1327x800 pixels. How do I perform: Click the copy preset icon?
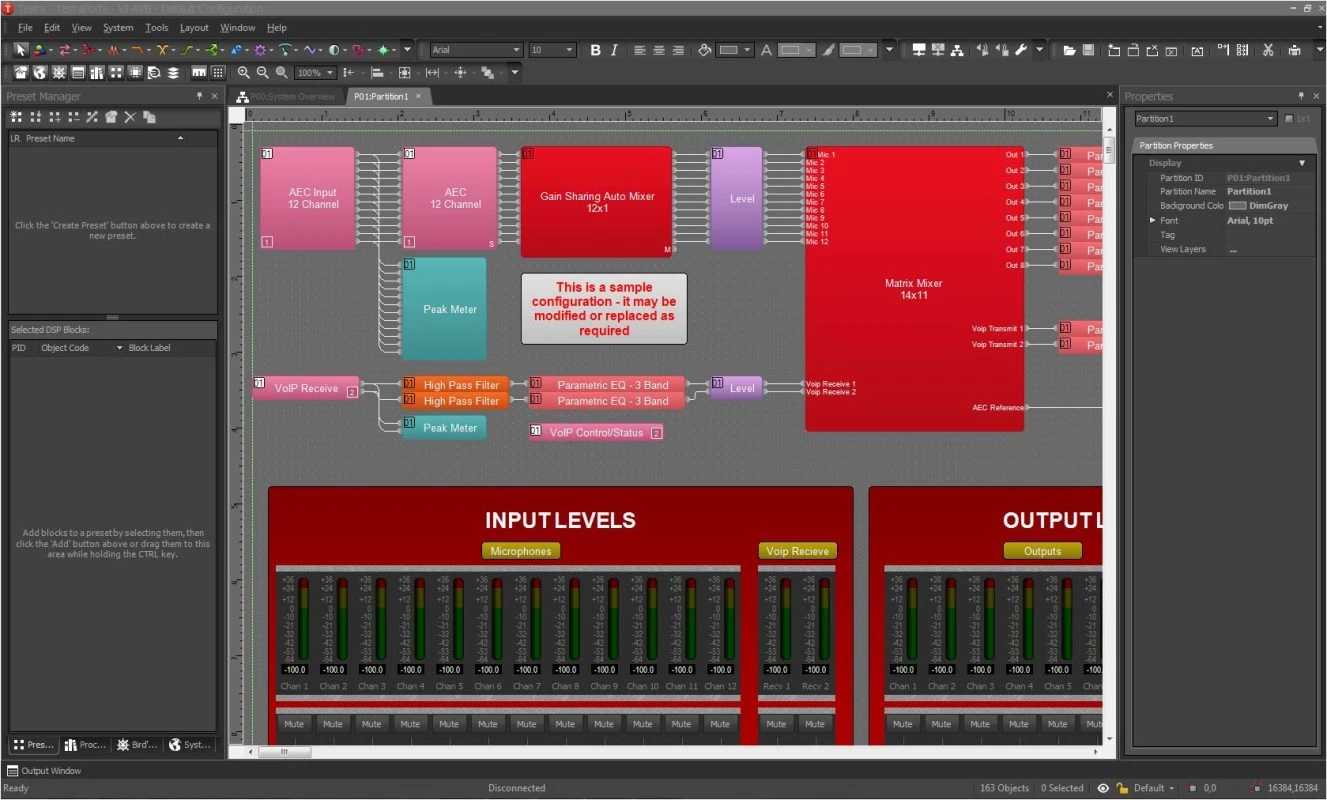pyautogui.click(x=149, y=117)
